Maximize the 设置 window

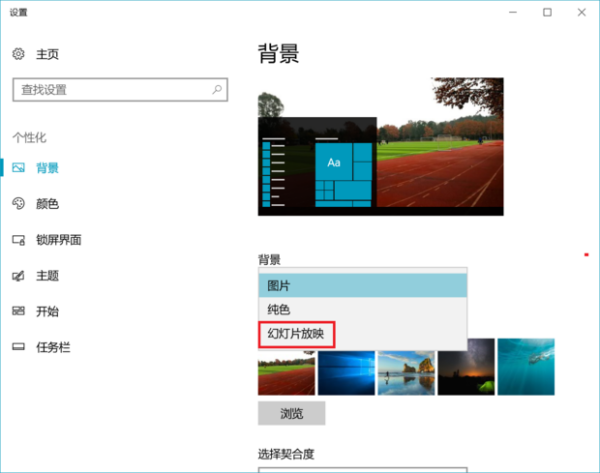548,12
